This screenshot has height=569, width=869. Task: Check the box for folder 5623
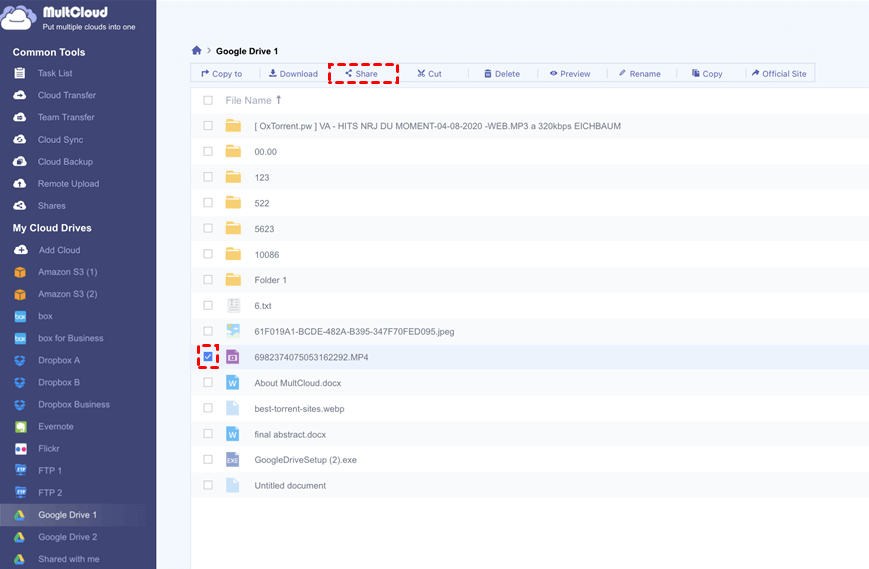coord(208,228)
